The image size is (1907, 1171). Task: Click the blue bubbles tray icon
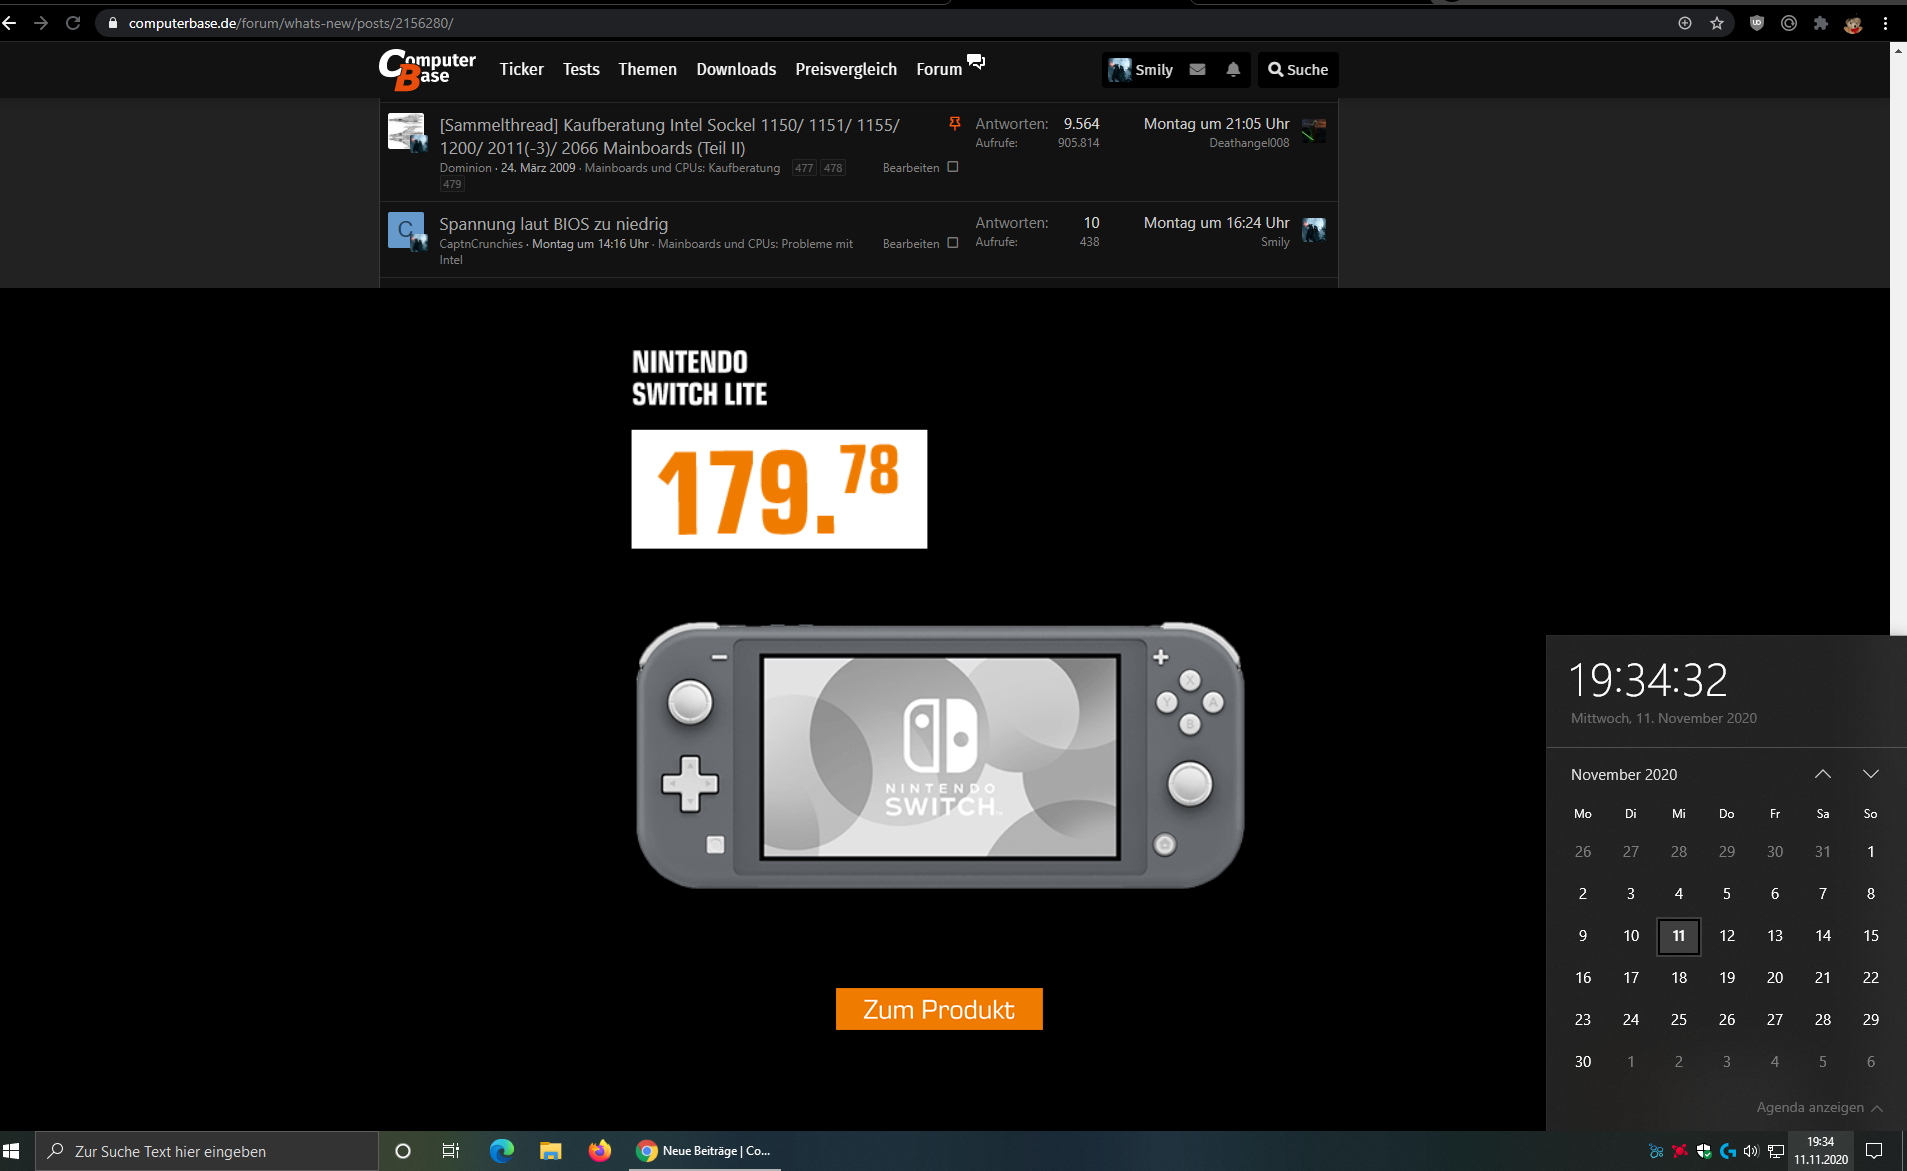[1656, 1151]
